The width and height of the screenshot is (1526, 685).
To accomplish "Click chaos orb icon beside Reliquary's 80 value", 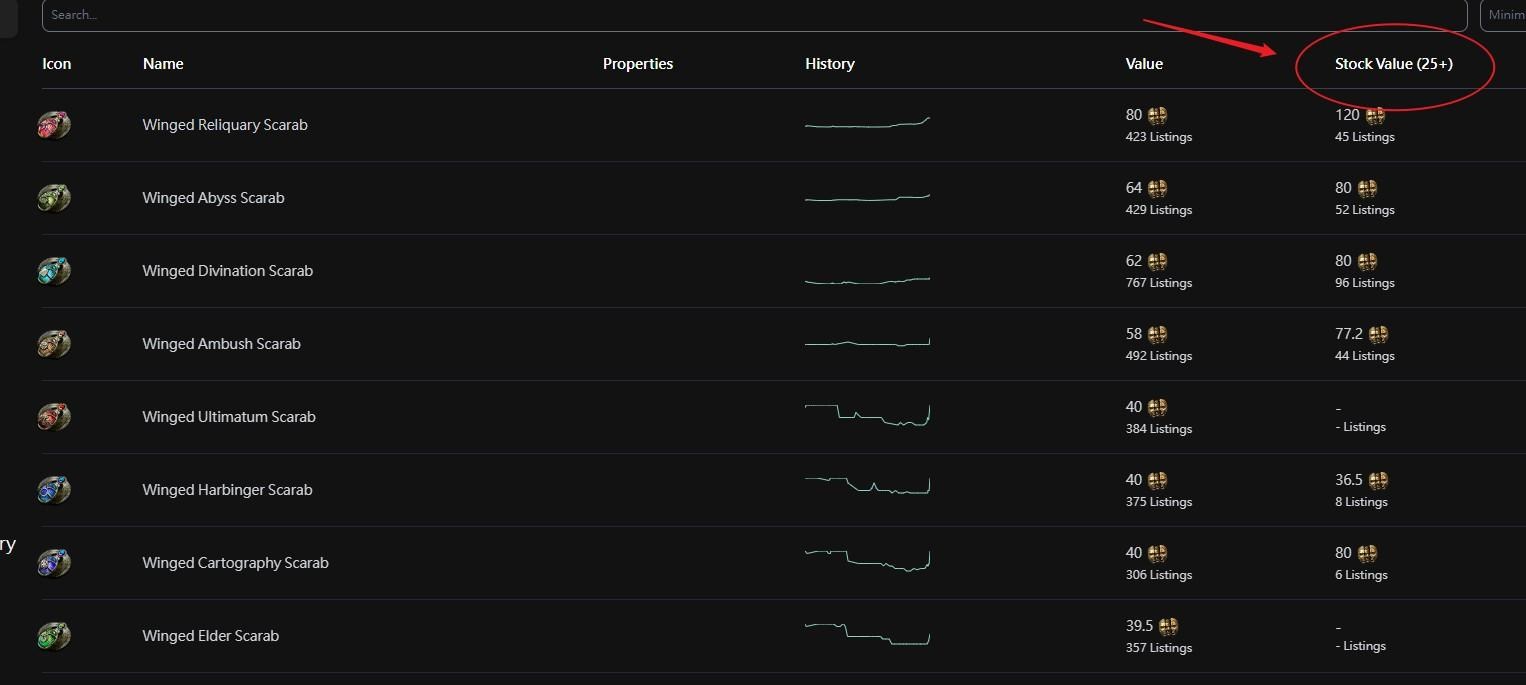I will pos(1157,115).
